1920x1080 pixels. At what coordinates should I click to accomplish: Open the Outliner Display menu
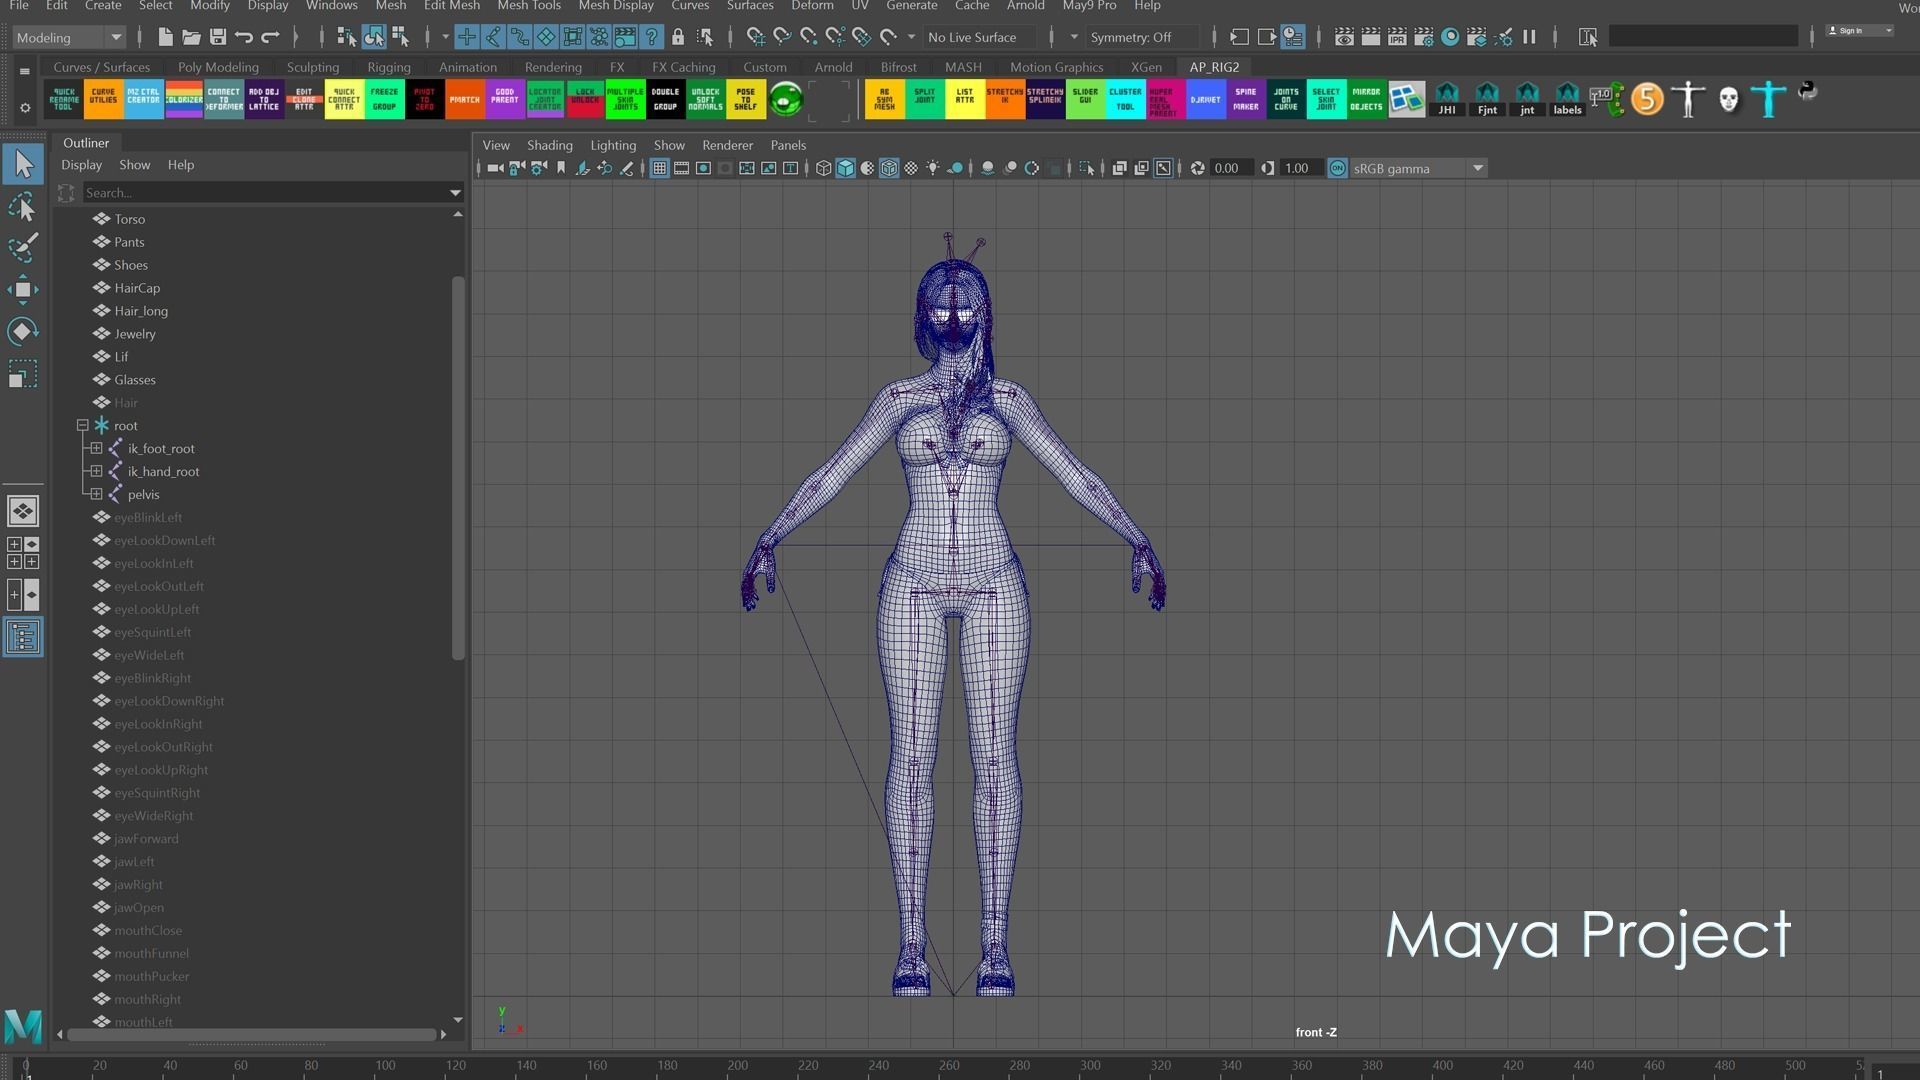(x=82, y=165)
